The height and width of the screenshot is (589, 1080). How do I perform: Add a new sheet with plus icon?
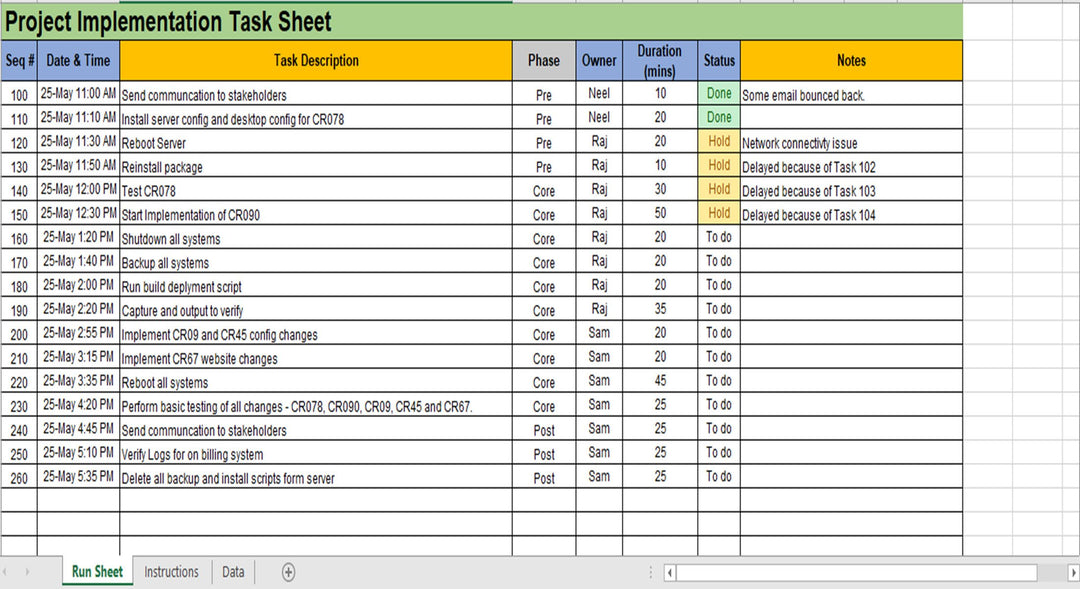tap(289, 572)
